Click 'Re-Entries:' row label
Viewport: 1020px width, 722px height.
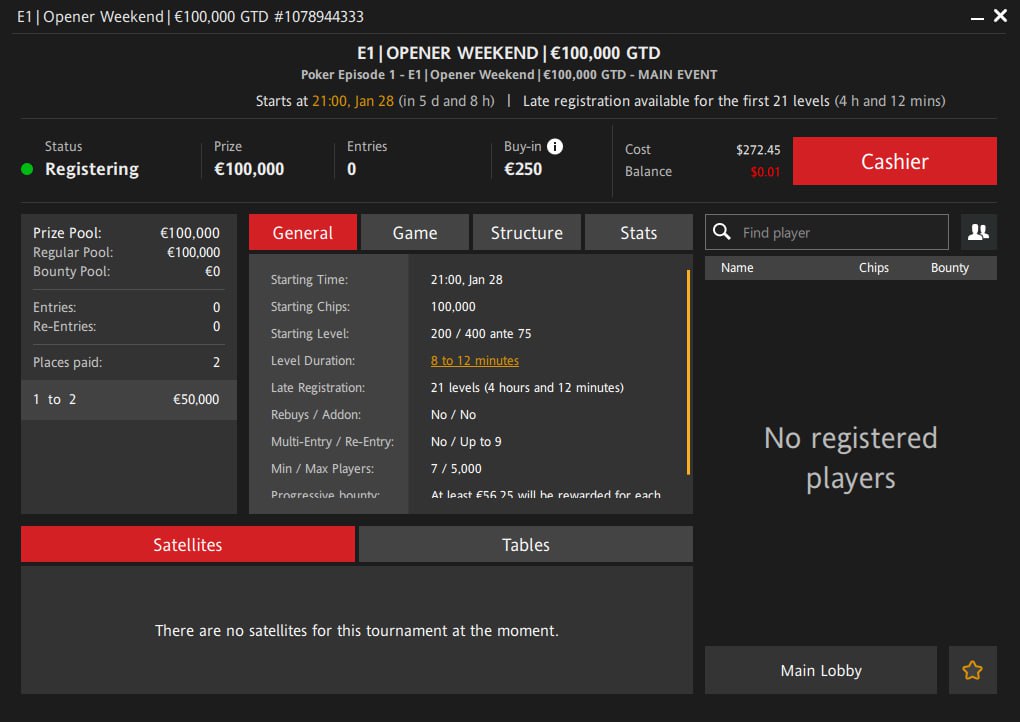pos(64,326)
